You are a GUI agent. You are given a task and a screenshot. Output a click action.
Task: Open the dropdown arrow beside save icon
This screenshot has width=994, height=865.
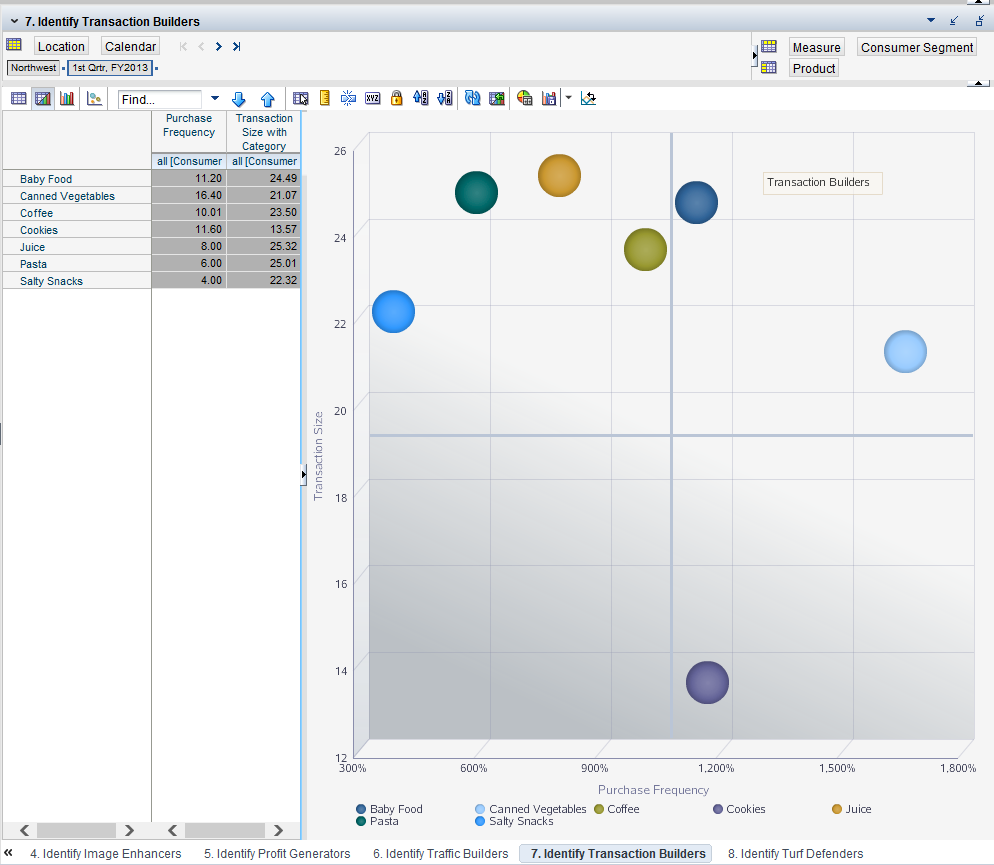(x=568, y=98)
